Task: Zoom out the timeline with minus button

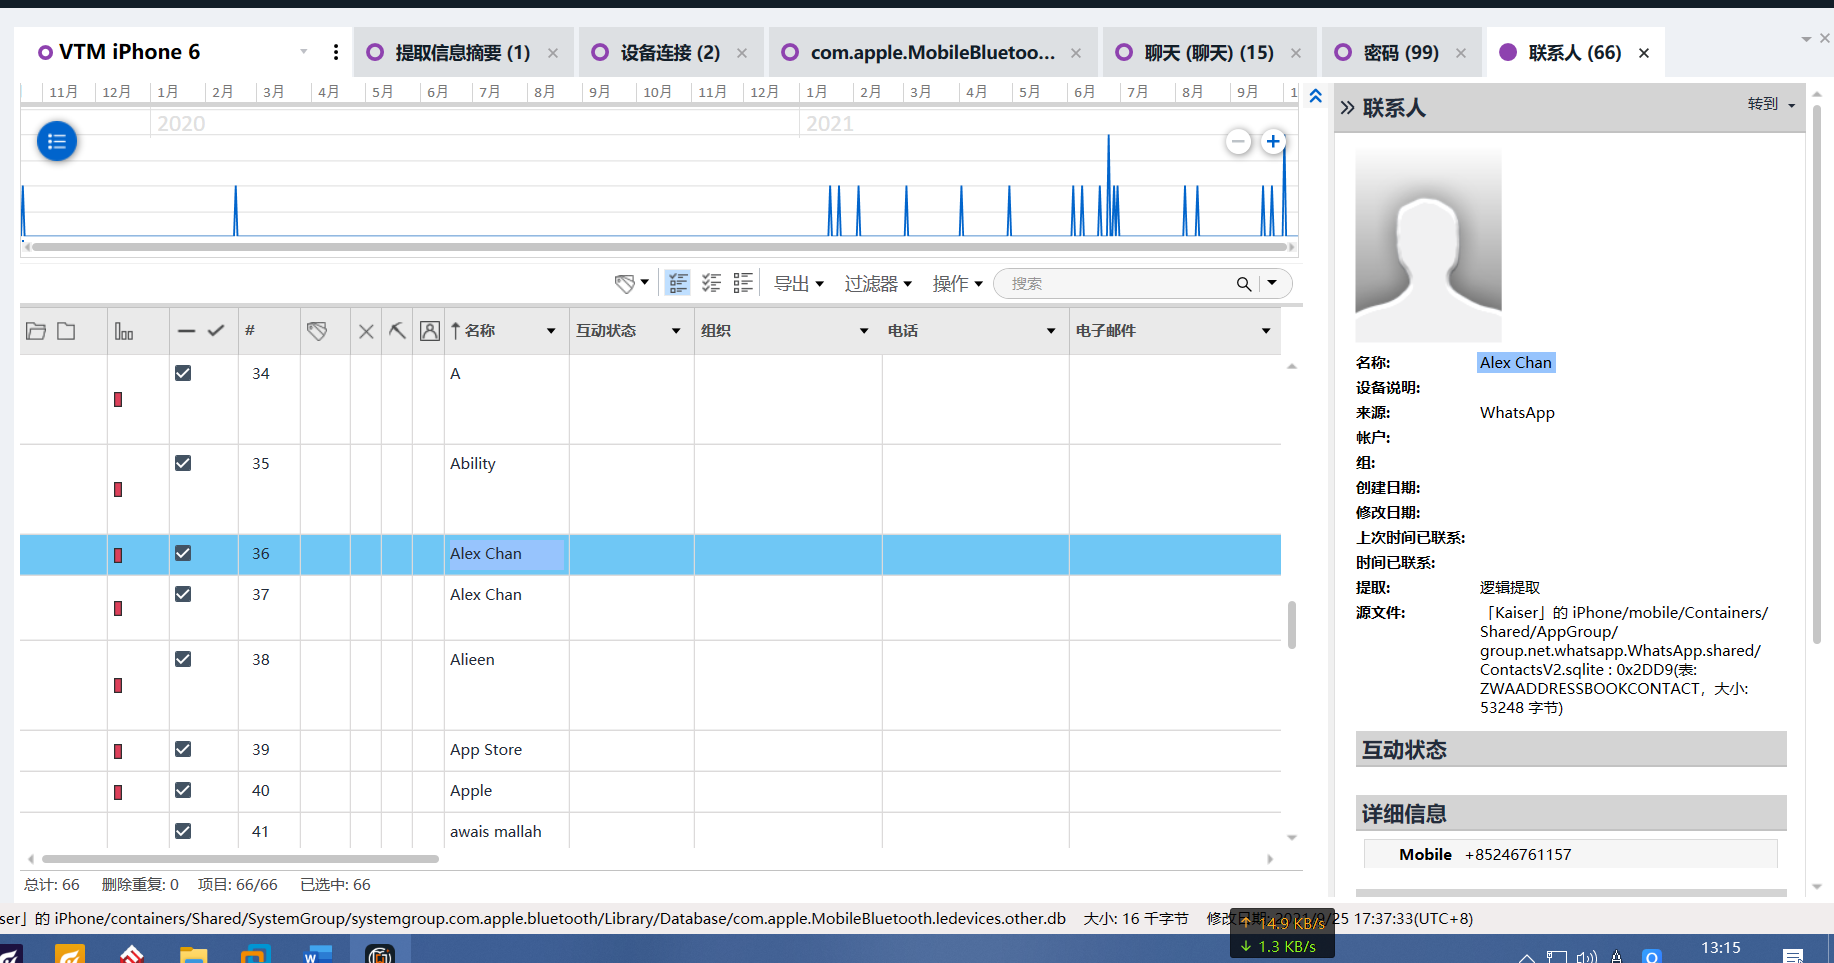Action: pyautogui.click(x=1238, y=141)
